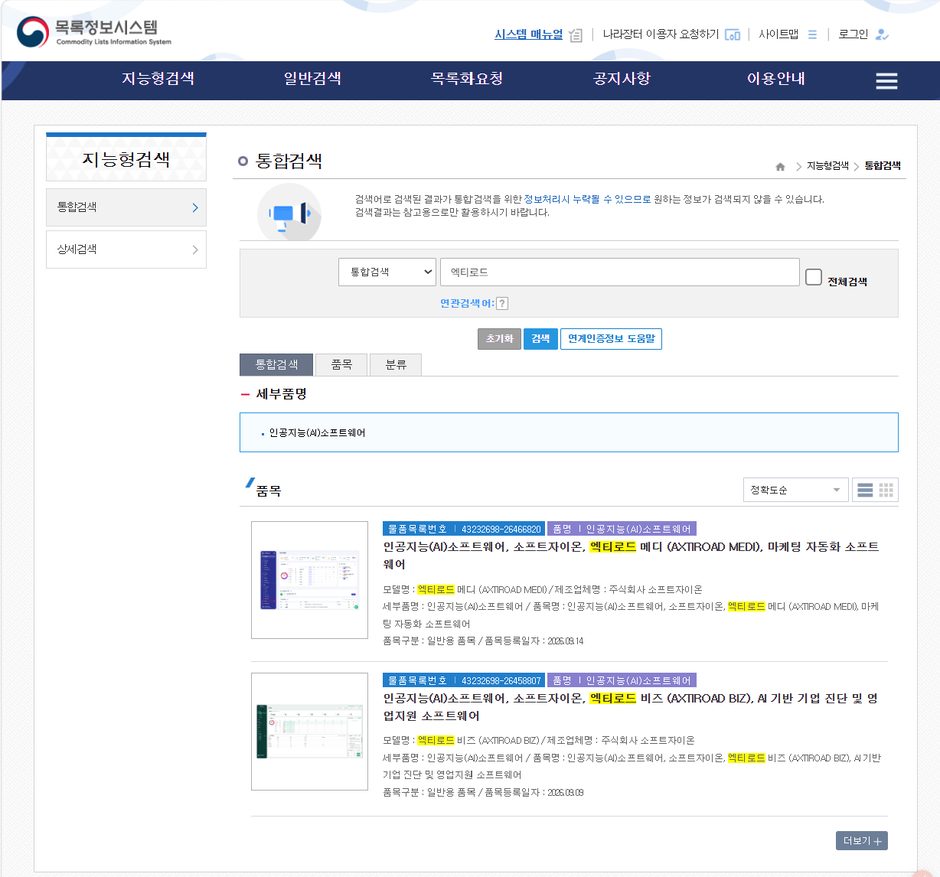Open the 목록화요청 menu
The image size is (940, 877).
click(466, 79)
